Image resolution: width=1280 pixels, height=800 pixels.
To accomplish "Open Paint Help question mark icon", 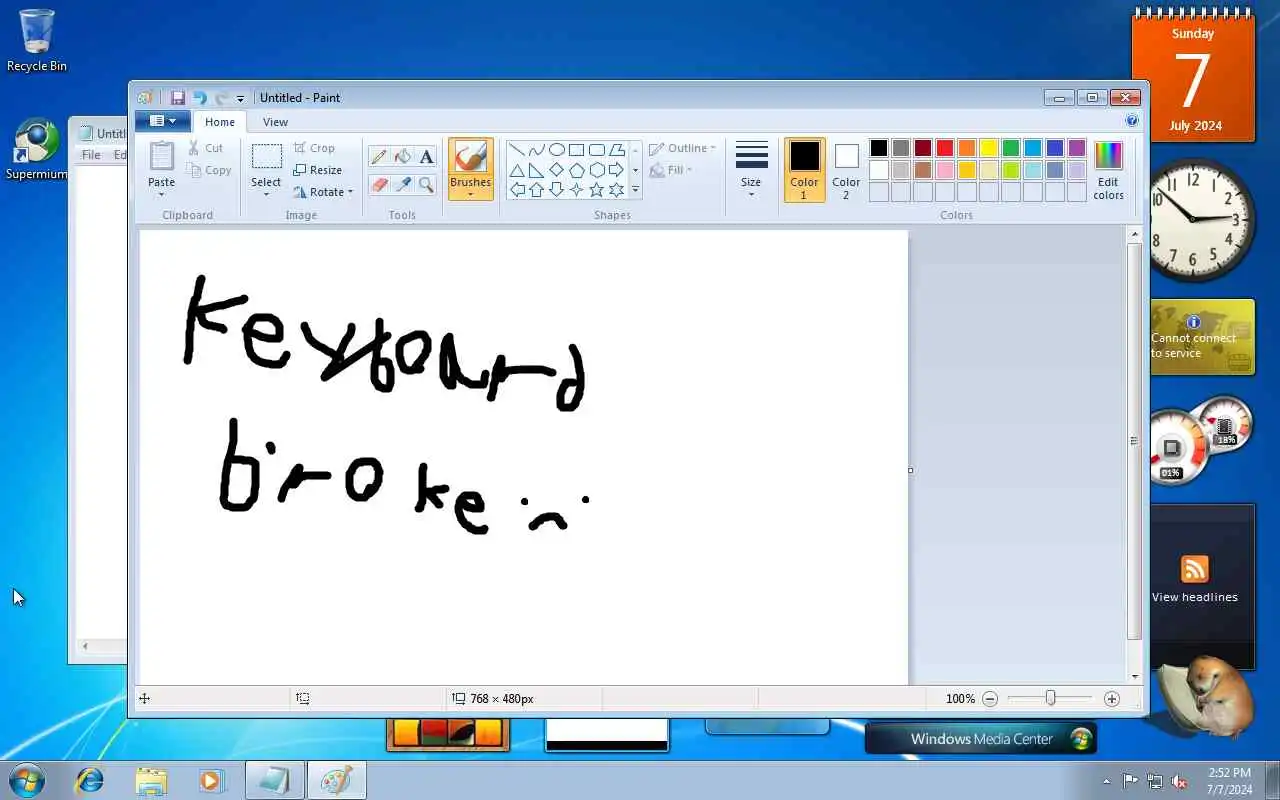I will click(1132, 120).
